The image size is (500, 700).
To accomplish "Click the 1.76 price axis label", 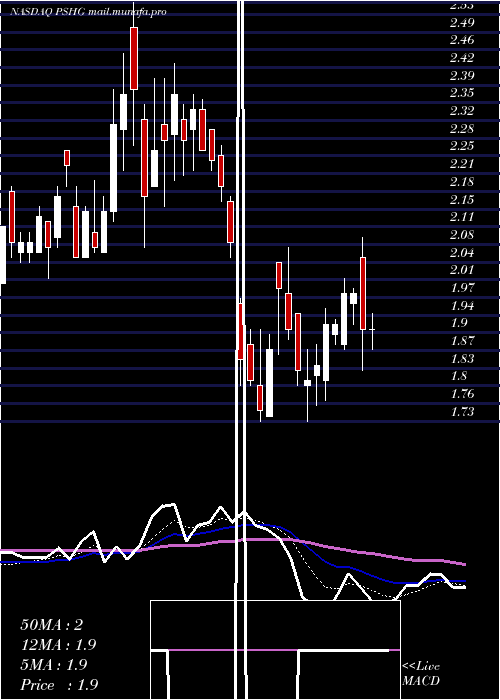I will [x=462, y=393].
